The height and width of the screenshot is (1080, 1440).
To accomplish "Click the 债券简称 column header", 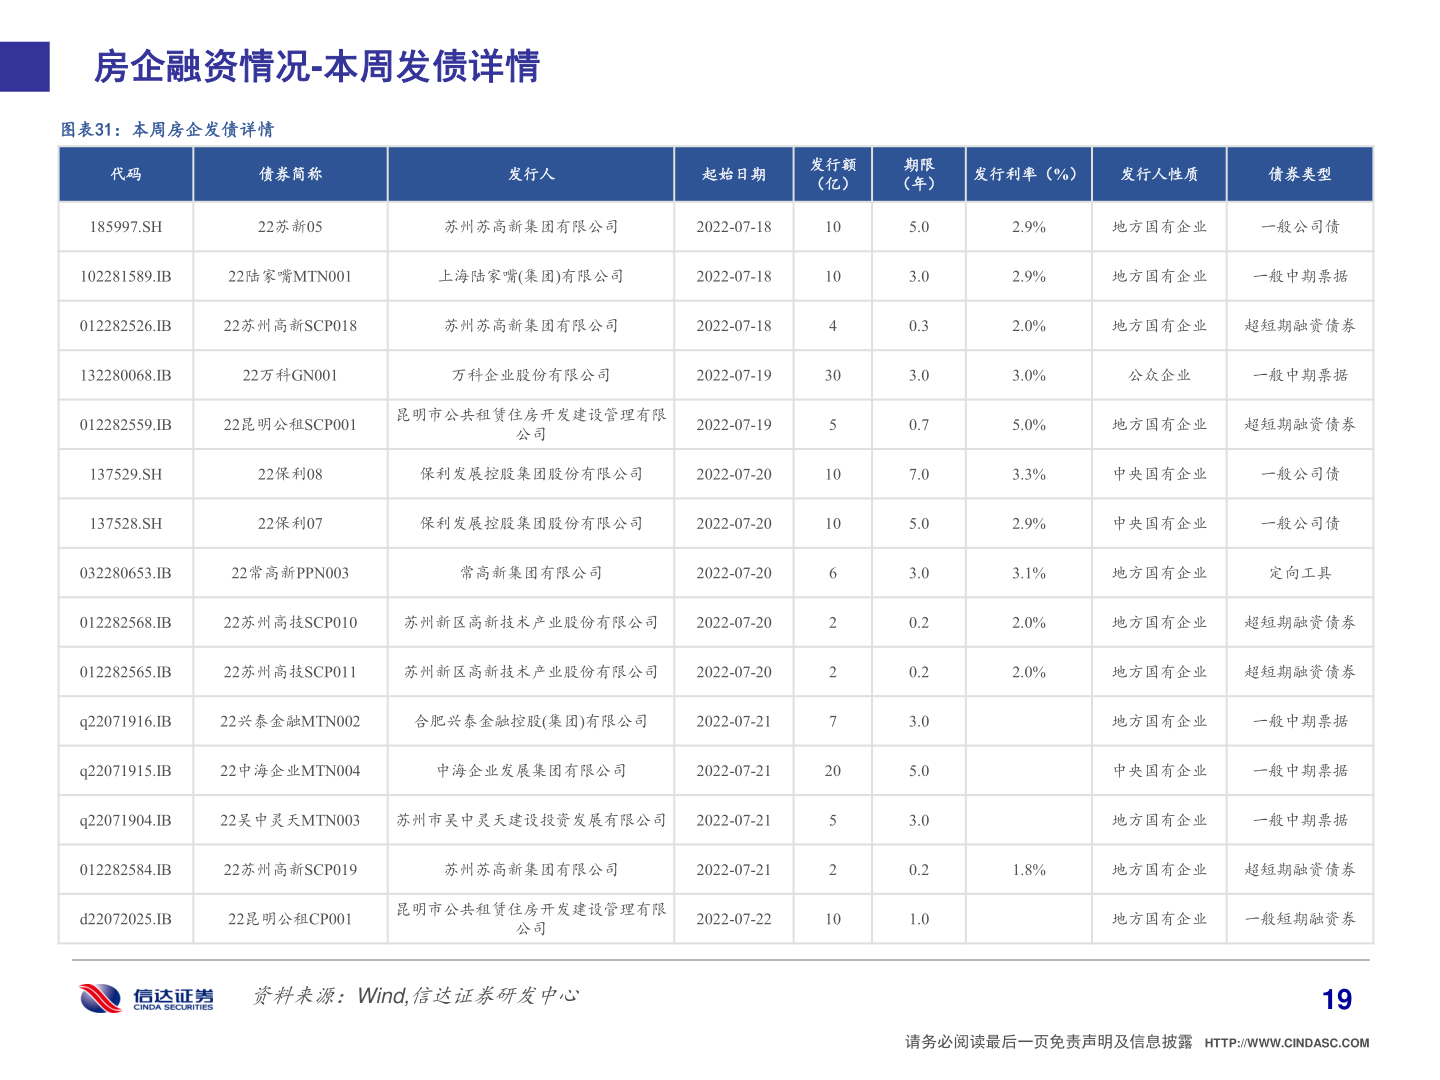I will click(x=291, y=173).
